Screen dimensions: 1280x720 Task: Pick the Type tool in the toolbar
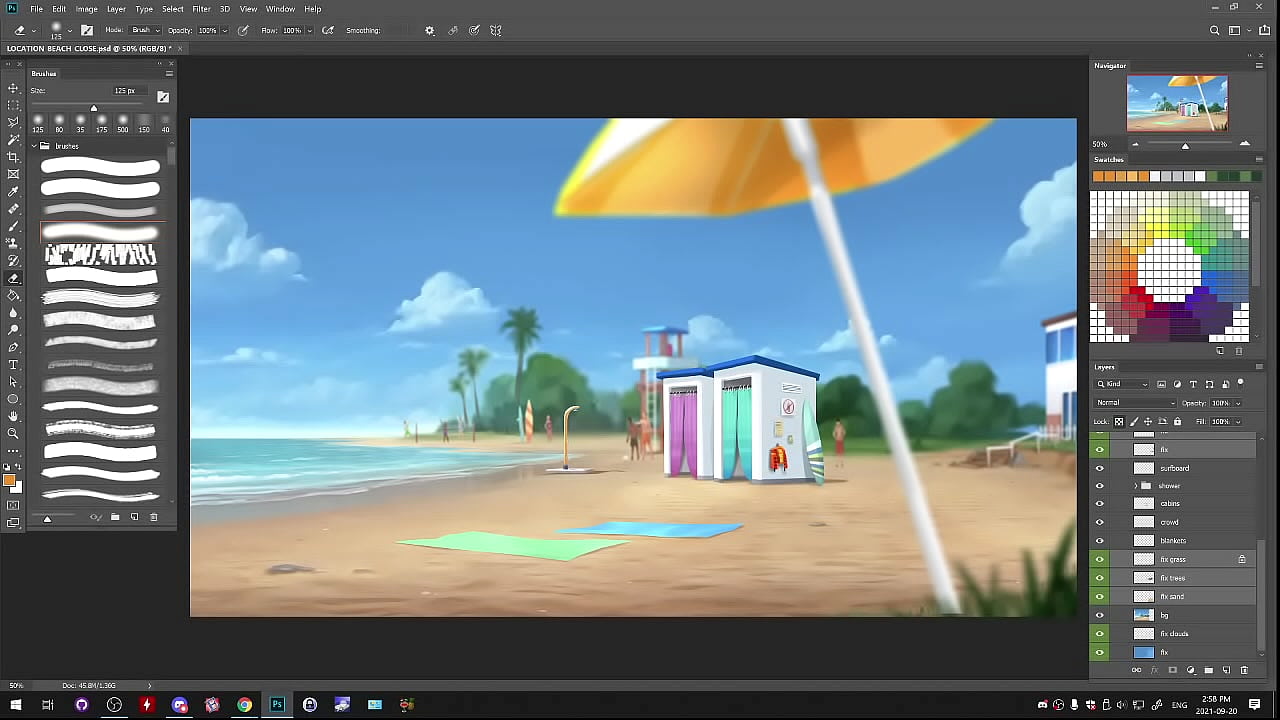[13, 365]
